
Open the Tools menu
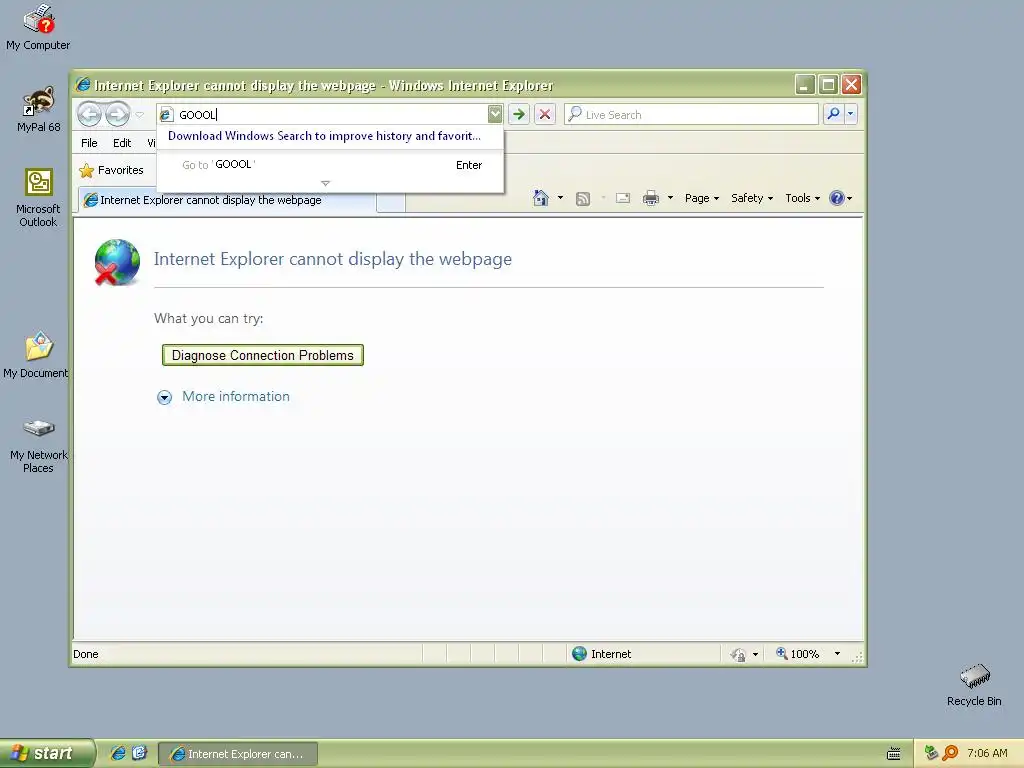tap(802, 198)
